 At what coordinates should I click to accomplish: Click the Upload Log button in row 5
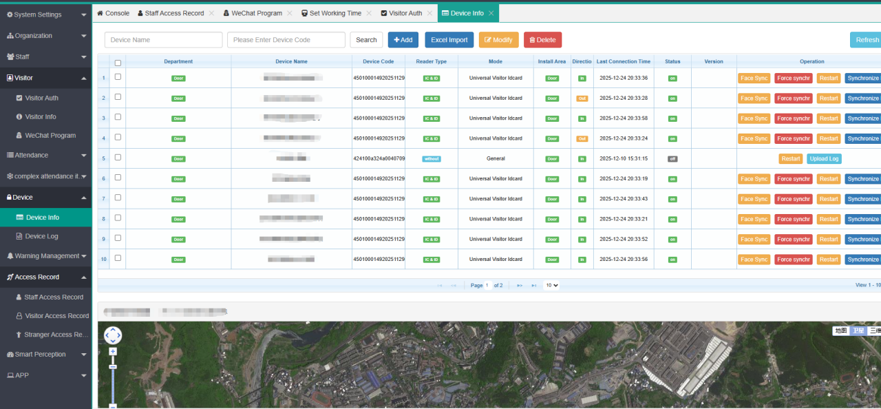coord(824,159)
